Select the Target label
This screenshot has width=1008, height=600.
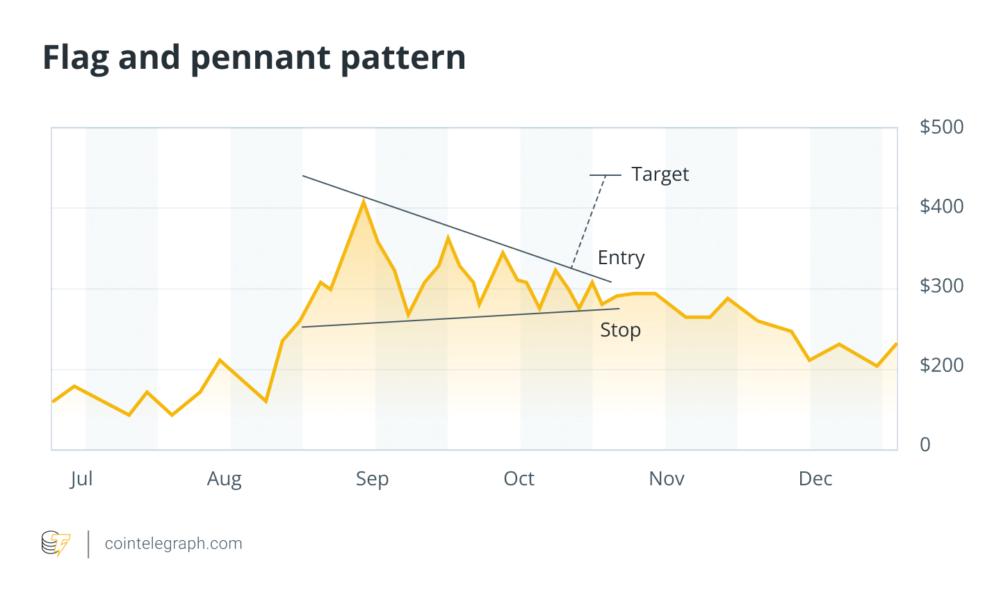pyautogui.click(x=660, y=175)
